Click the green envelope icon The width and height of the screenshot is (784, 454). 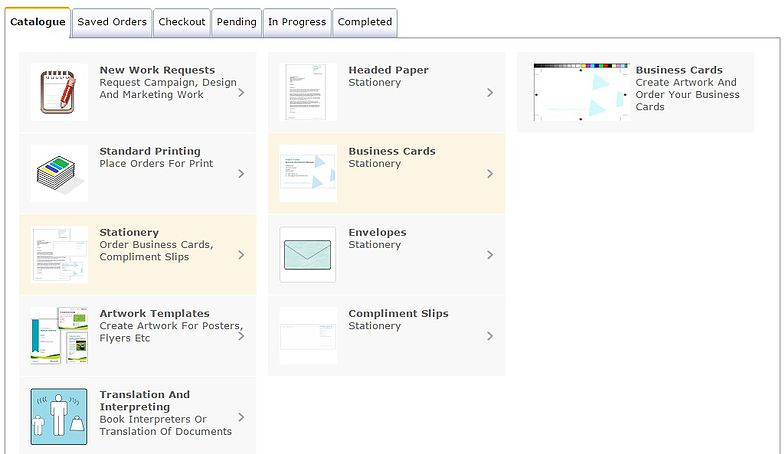coord(308,254)
